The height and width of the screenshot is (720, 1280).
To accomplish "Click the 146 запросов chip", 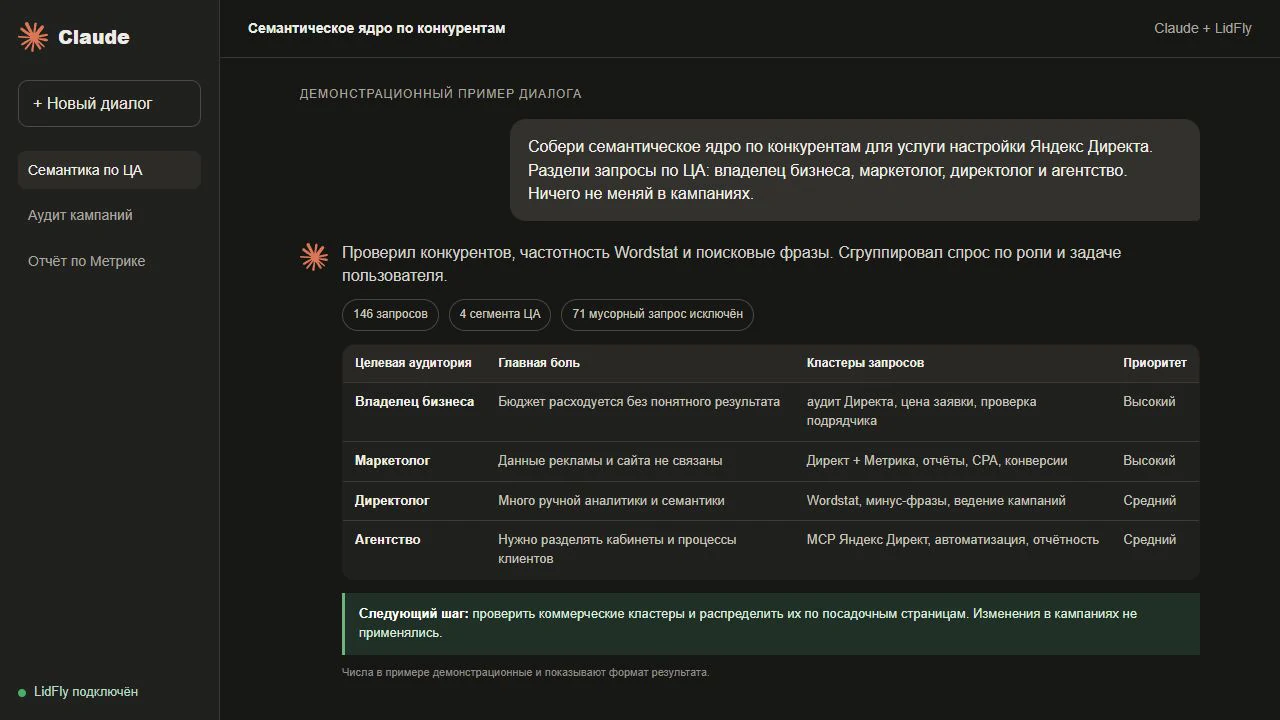I will click(x=390, y=314).
